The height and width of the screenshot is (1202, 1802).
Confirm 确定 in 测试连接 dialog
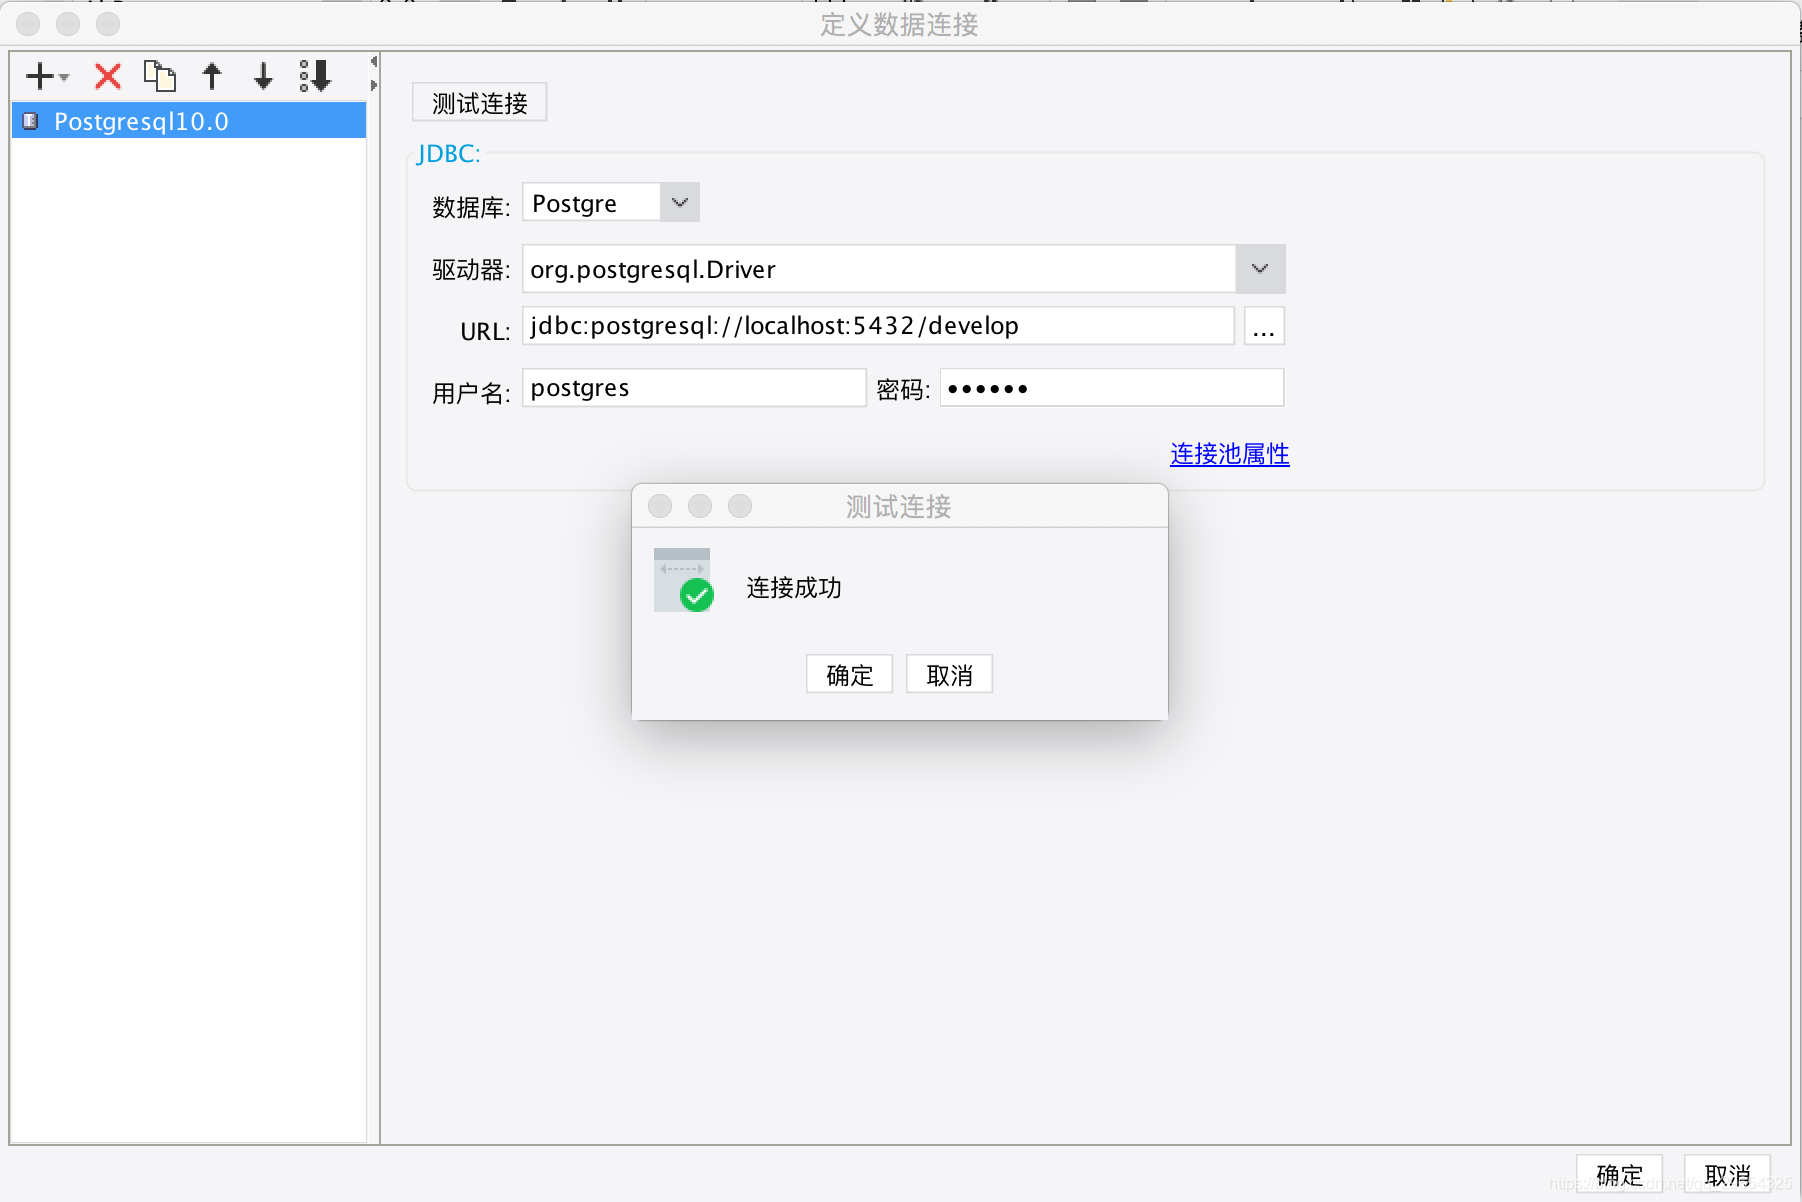coord(849,675)
